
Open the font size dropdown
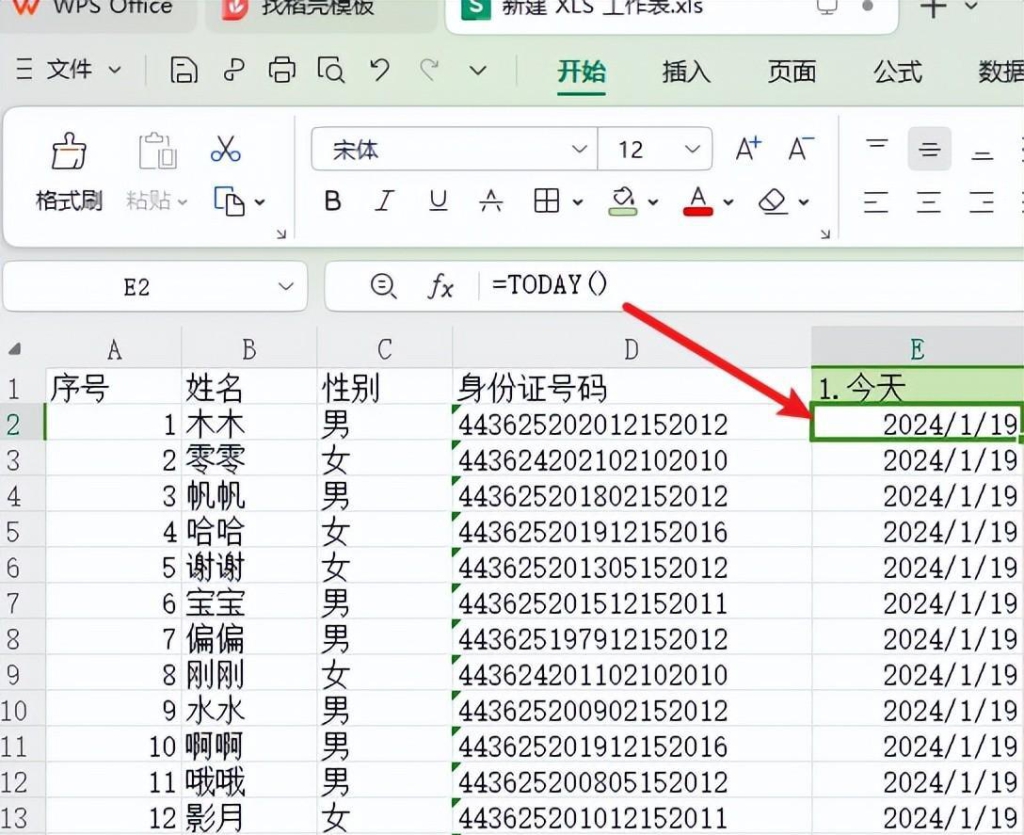pos(695,148)
